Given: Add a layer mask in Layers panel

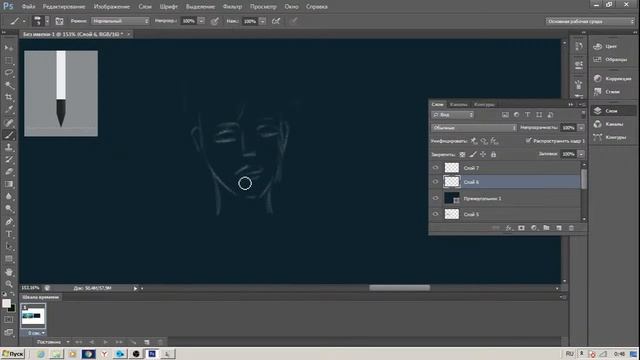Looking at the screenshot, I should pos(521,228).
